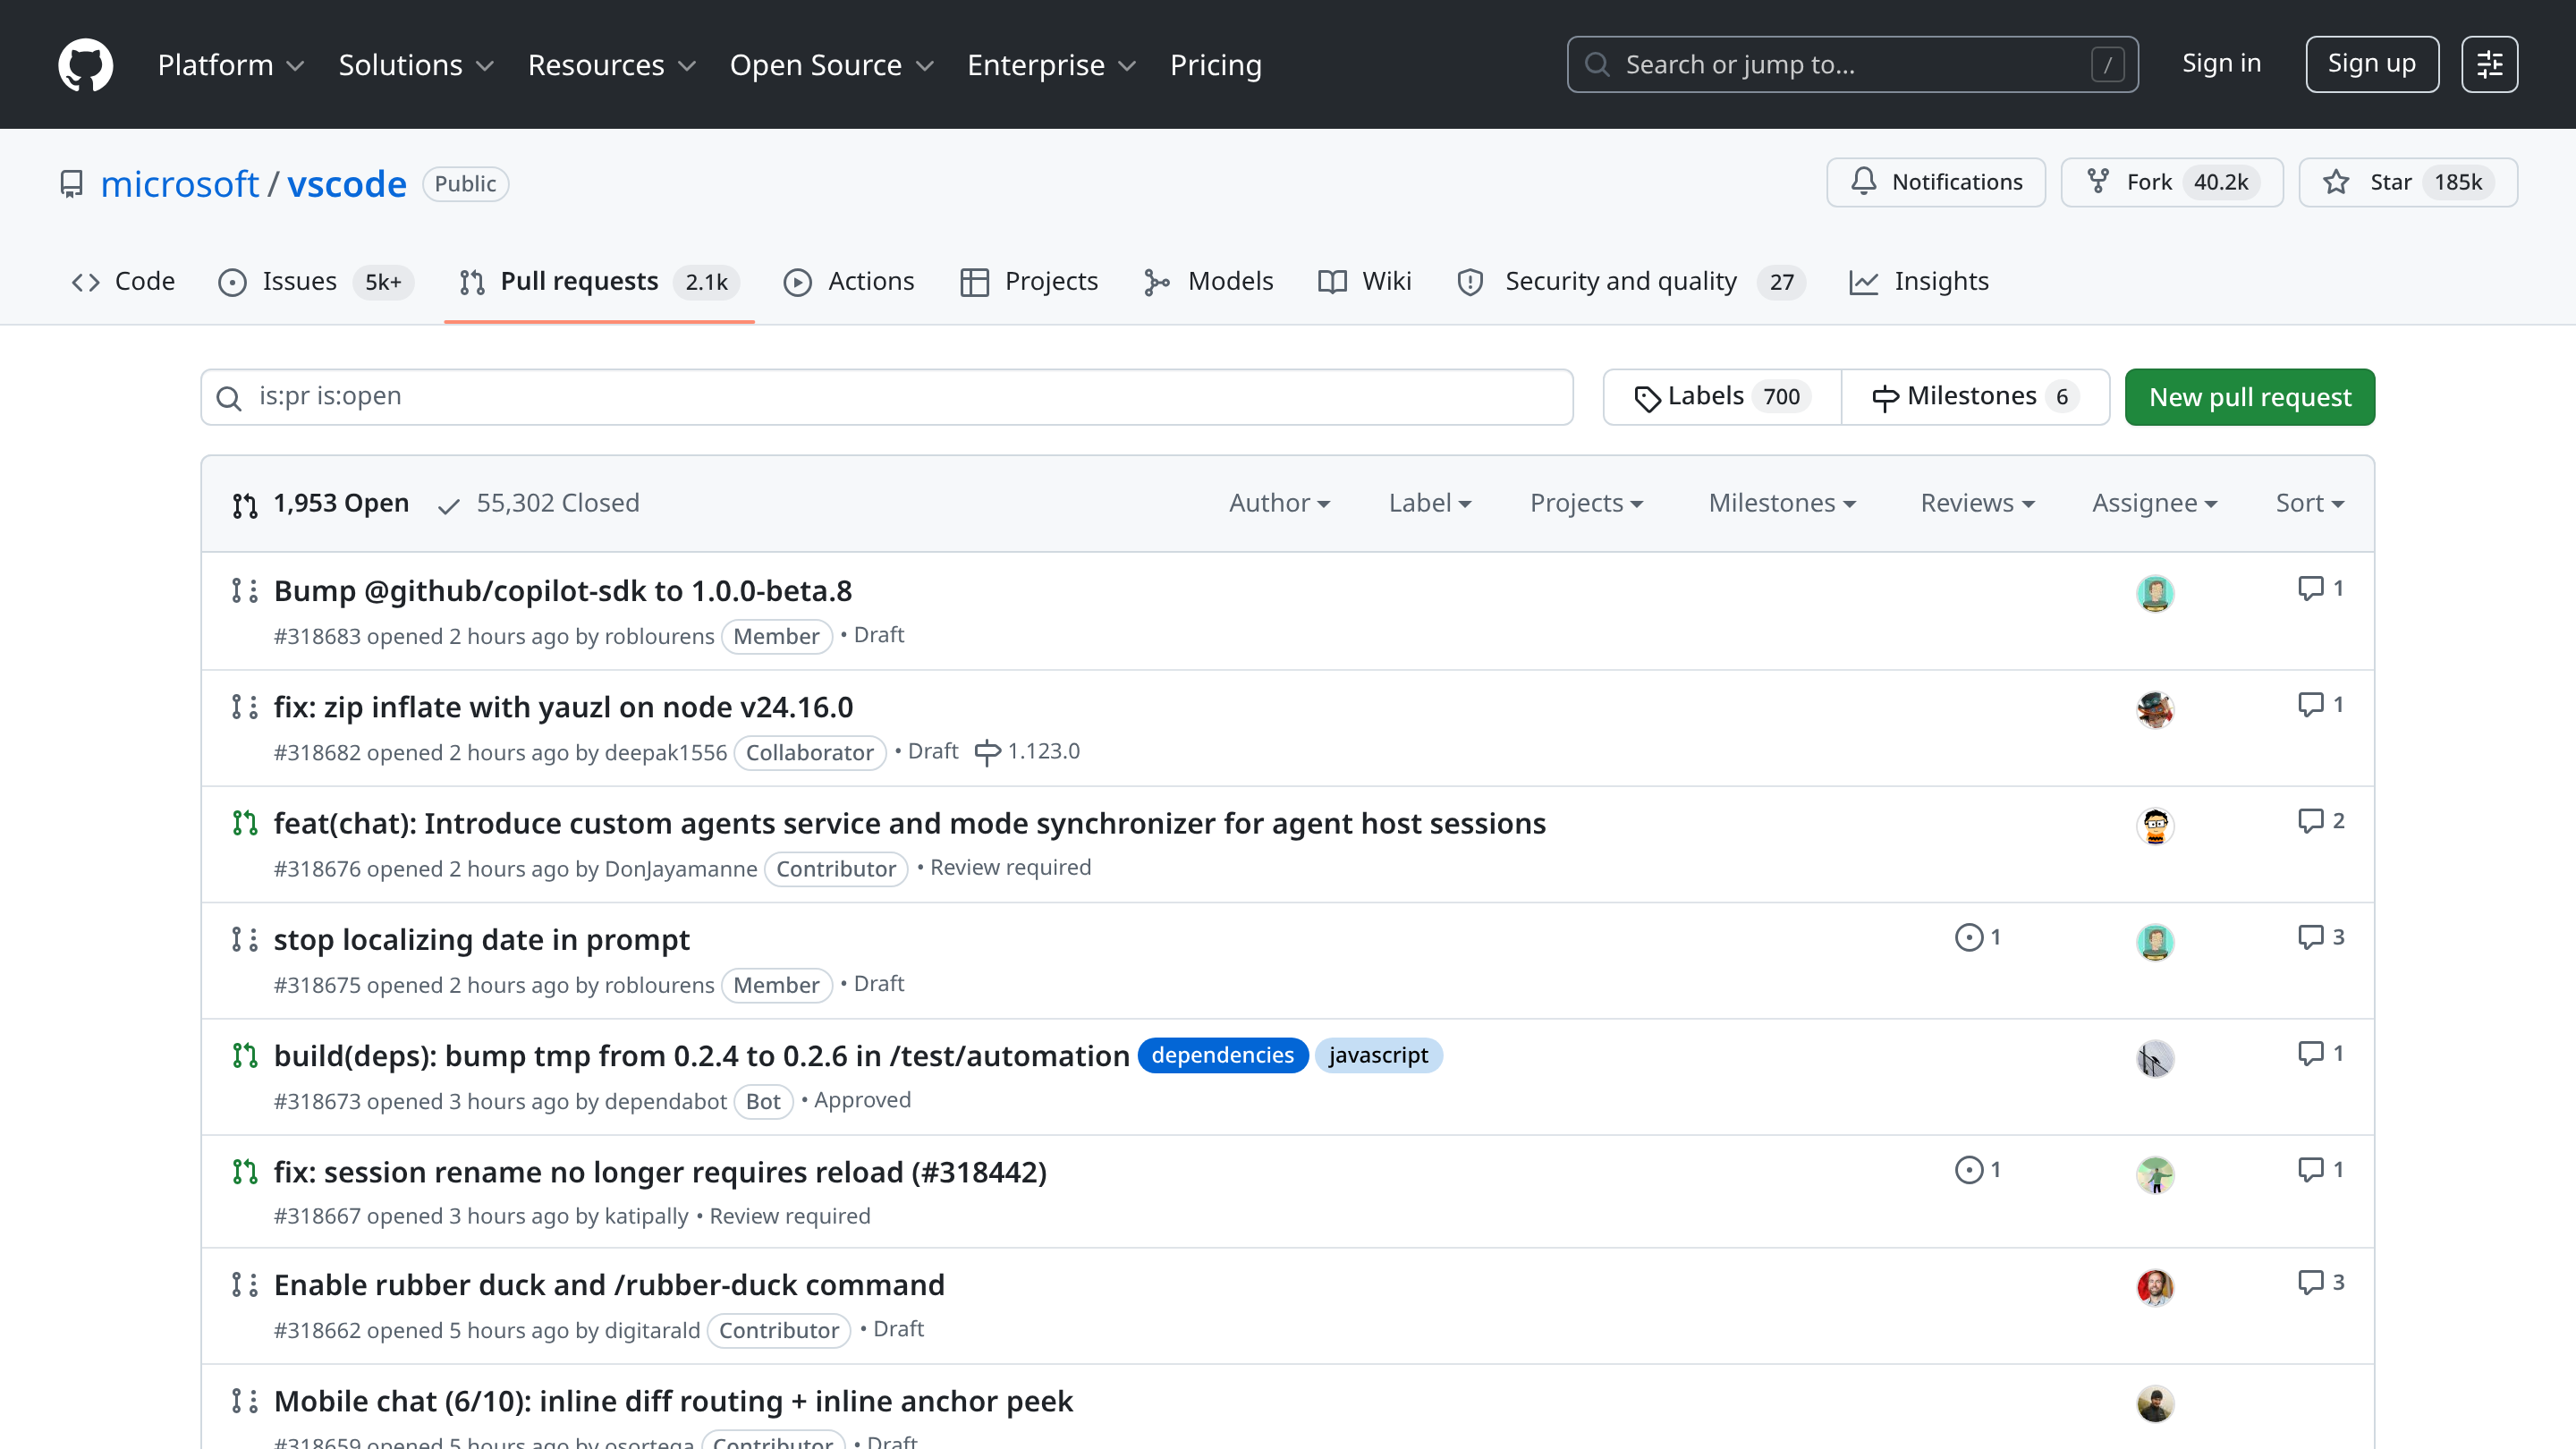
Task: Open the avatar on the rubber duck row
Action: pyautogui.click(x=2155, y=1287)
